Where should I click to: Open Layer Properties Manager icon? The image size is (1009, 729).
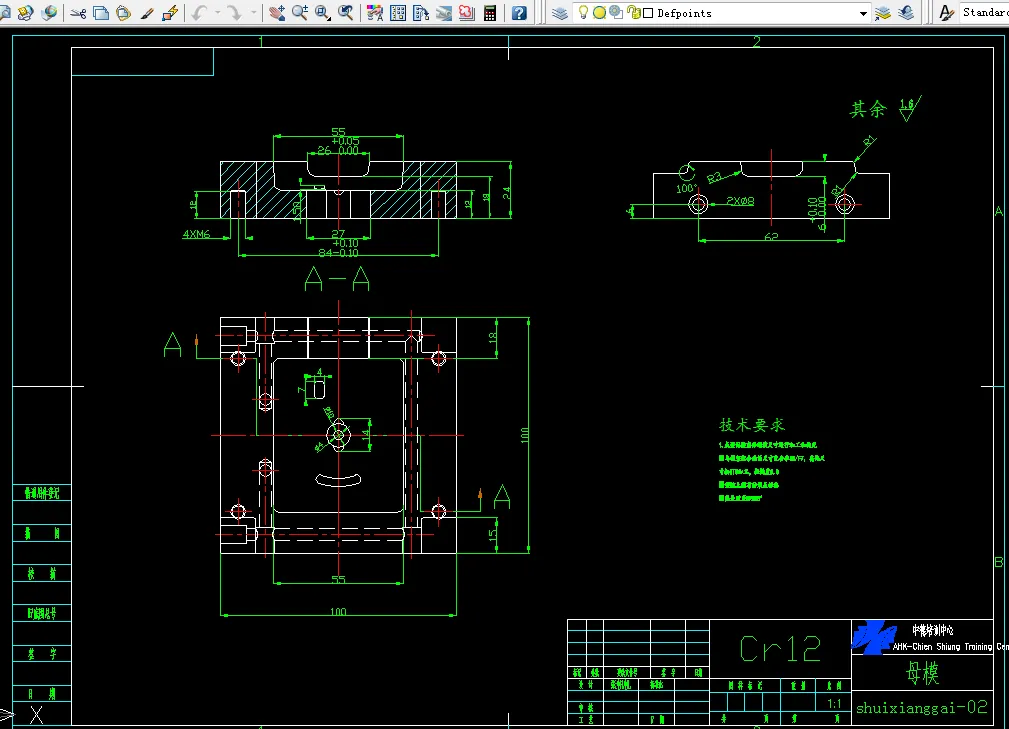[x=560, y=13]
